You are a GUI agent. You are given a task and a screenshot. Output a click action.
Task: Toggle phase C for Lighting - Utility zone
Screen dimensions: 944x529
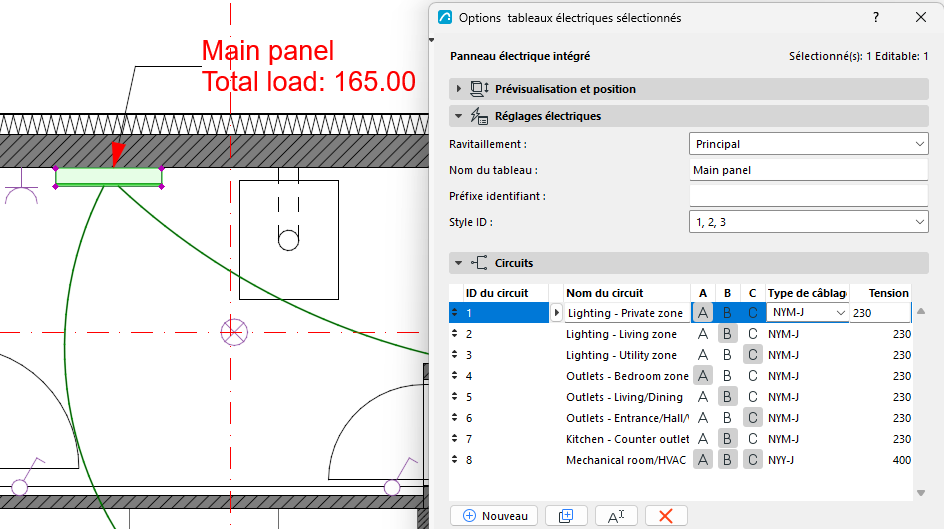click(753, 355)
